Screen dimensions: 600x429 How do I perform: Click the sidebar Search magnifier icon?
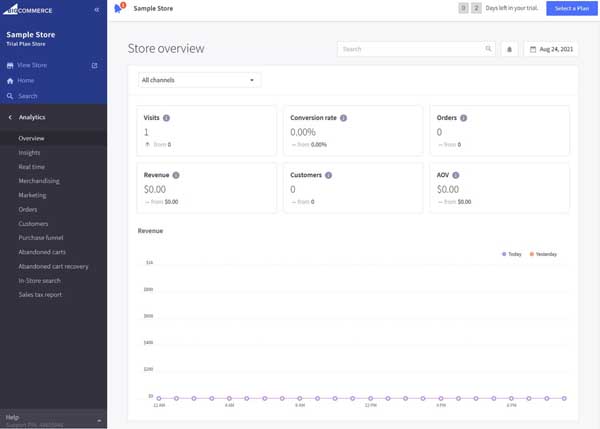coord(10,96)
